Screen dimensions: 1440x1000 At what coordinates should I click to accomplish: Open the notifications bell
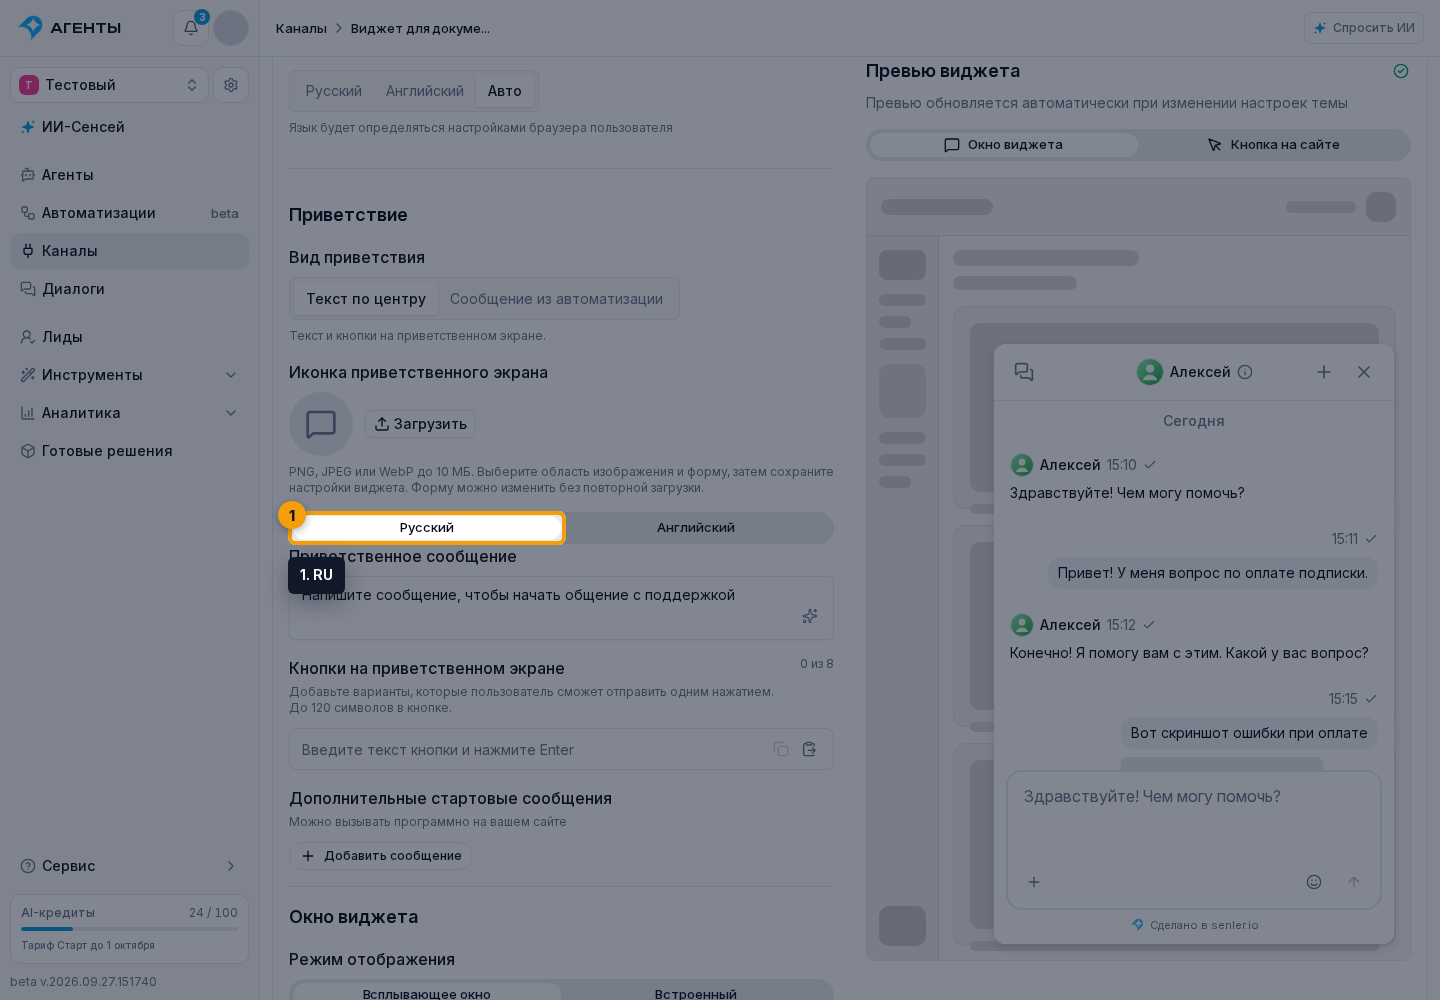click(191, 28)
